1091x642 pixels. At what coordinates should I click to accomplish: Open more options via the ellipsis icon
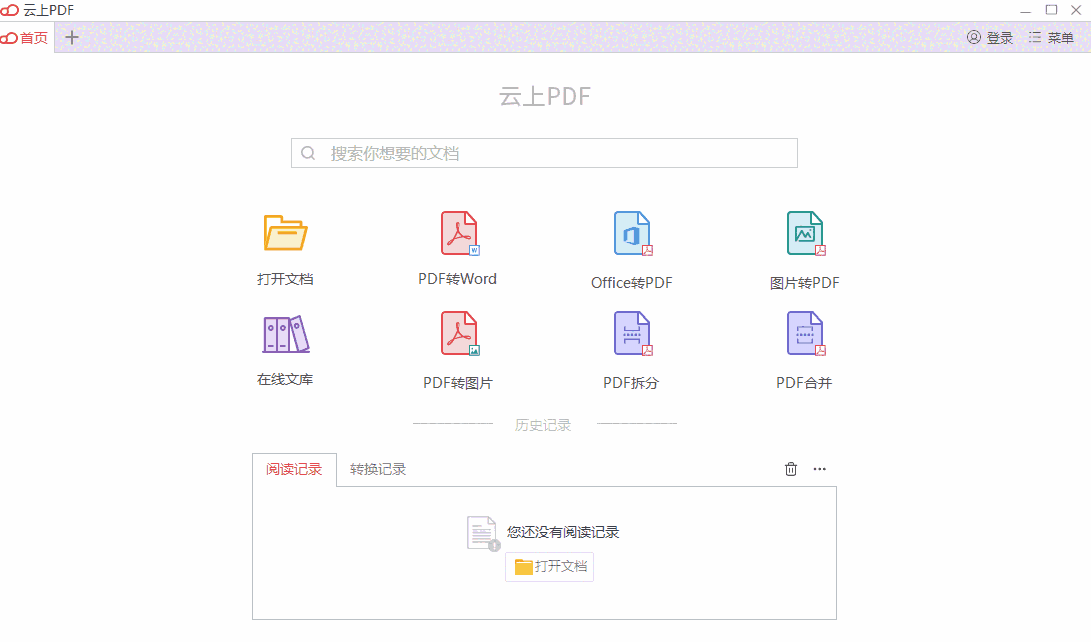coord(819,468)
